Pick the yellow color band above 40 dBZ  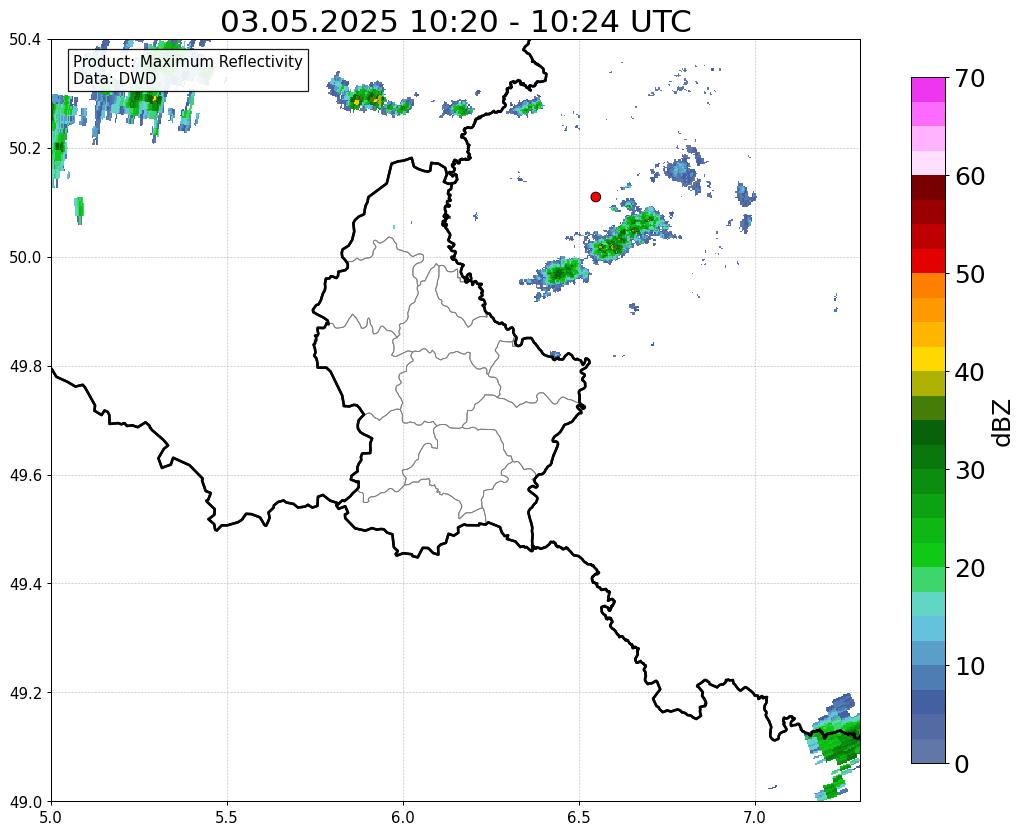(x=928, y=359)
